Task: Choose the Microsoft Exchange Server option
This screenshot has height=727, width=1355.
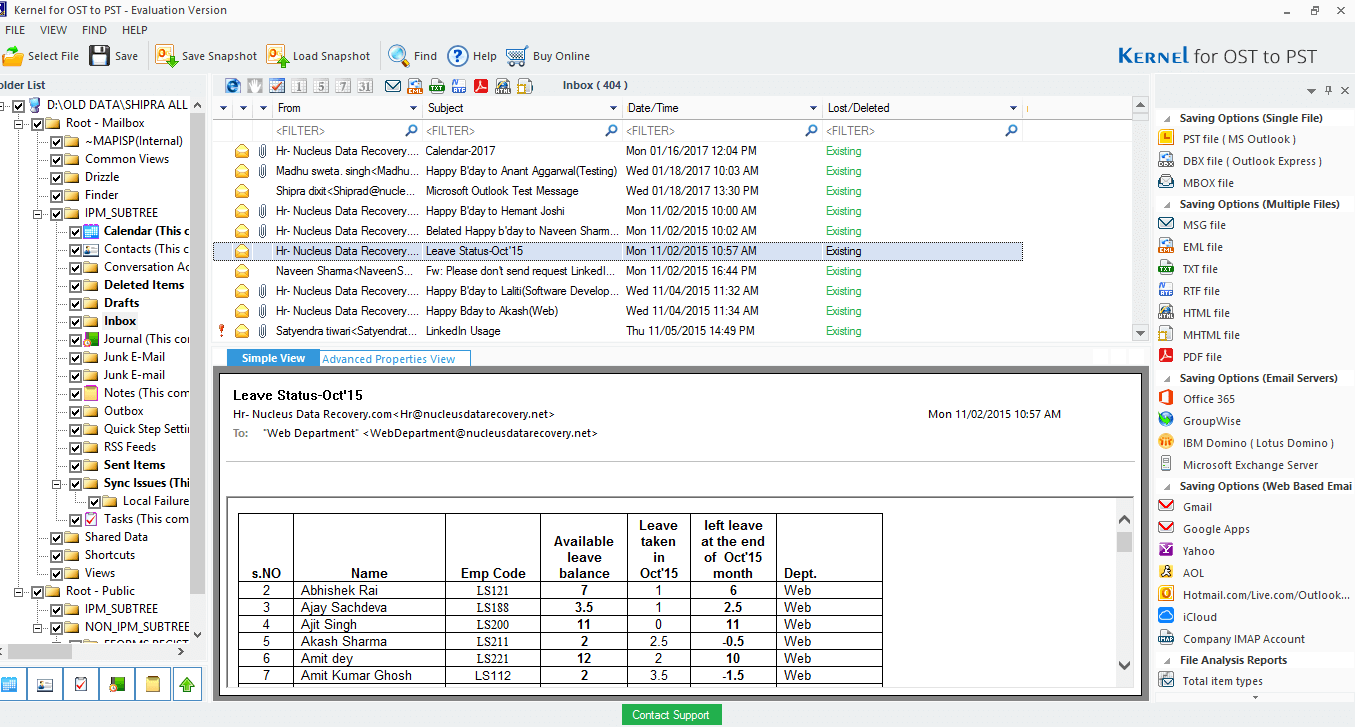Action: 1250,465
